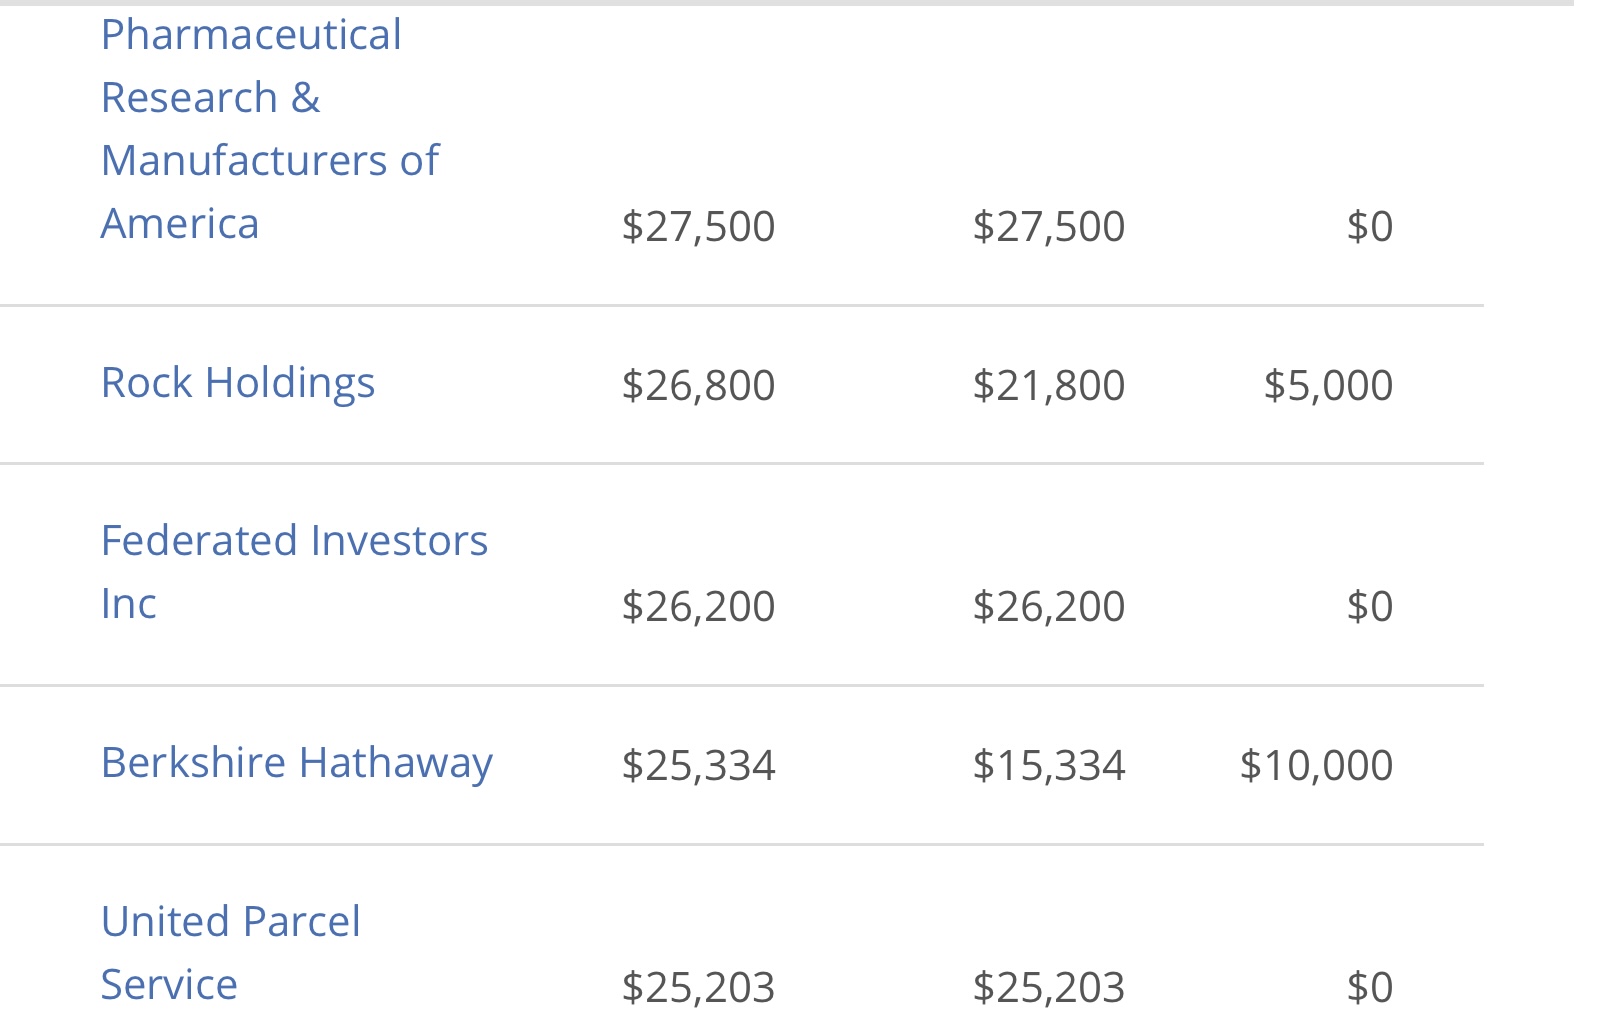Select Federated Investors $0 PAC amount
Viewport: 1601px width, 1019px height.
click(x=1370, y=606)
